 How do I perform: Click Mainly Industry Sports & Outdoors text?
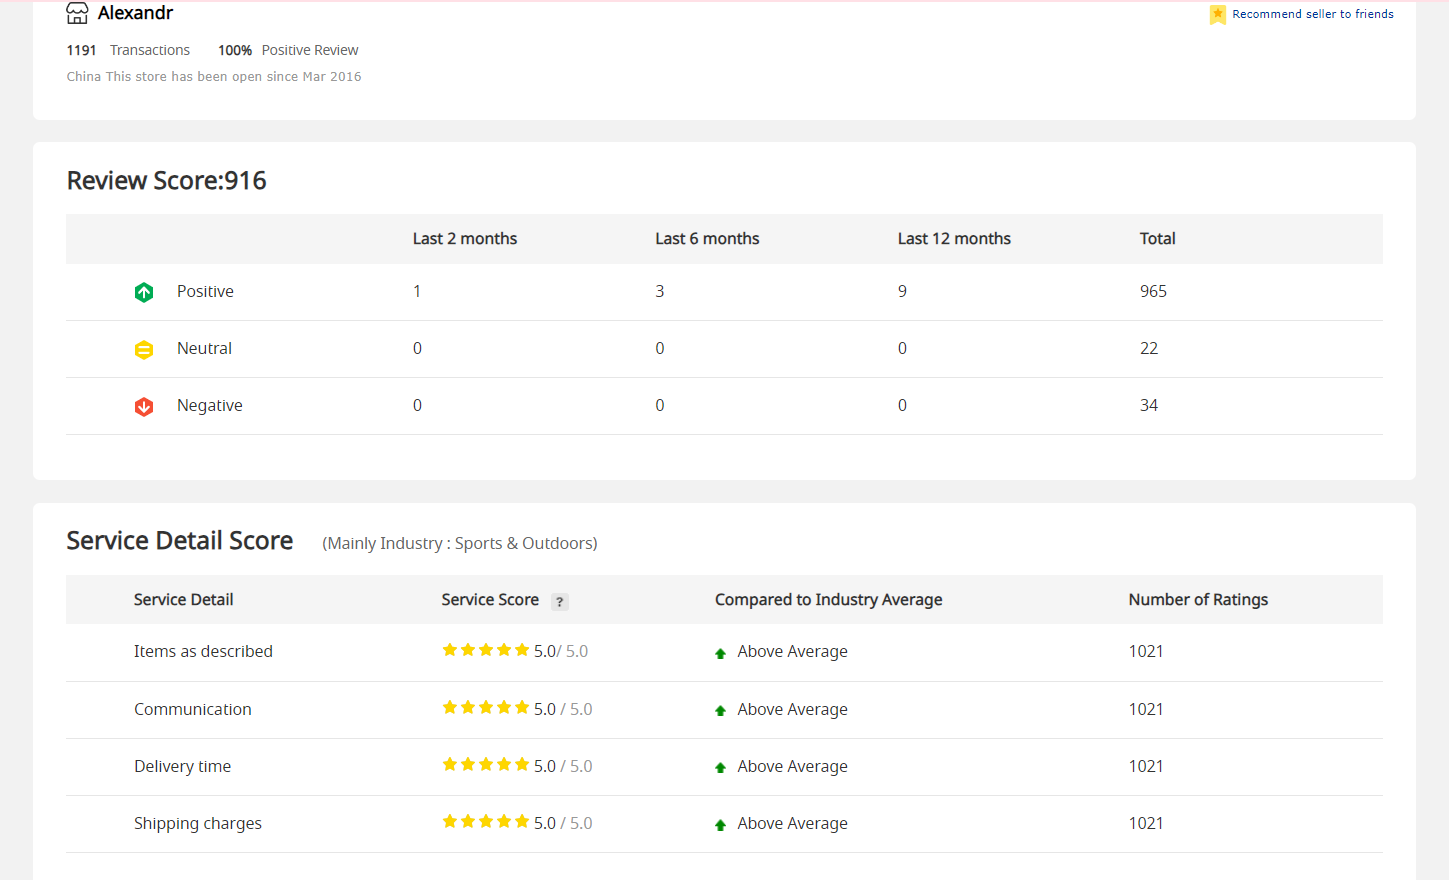460,543
